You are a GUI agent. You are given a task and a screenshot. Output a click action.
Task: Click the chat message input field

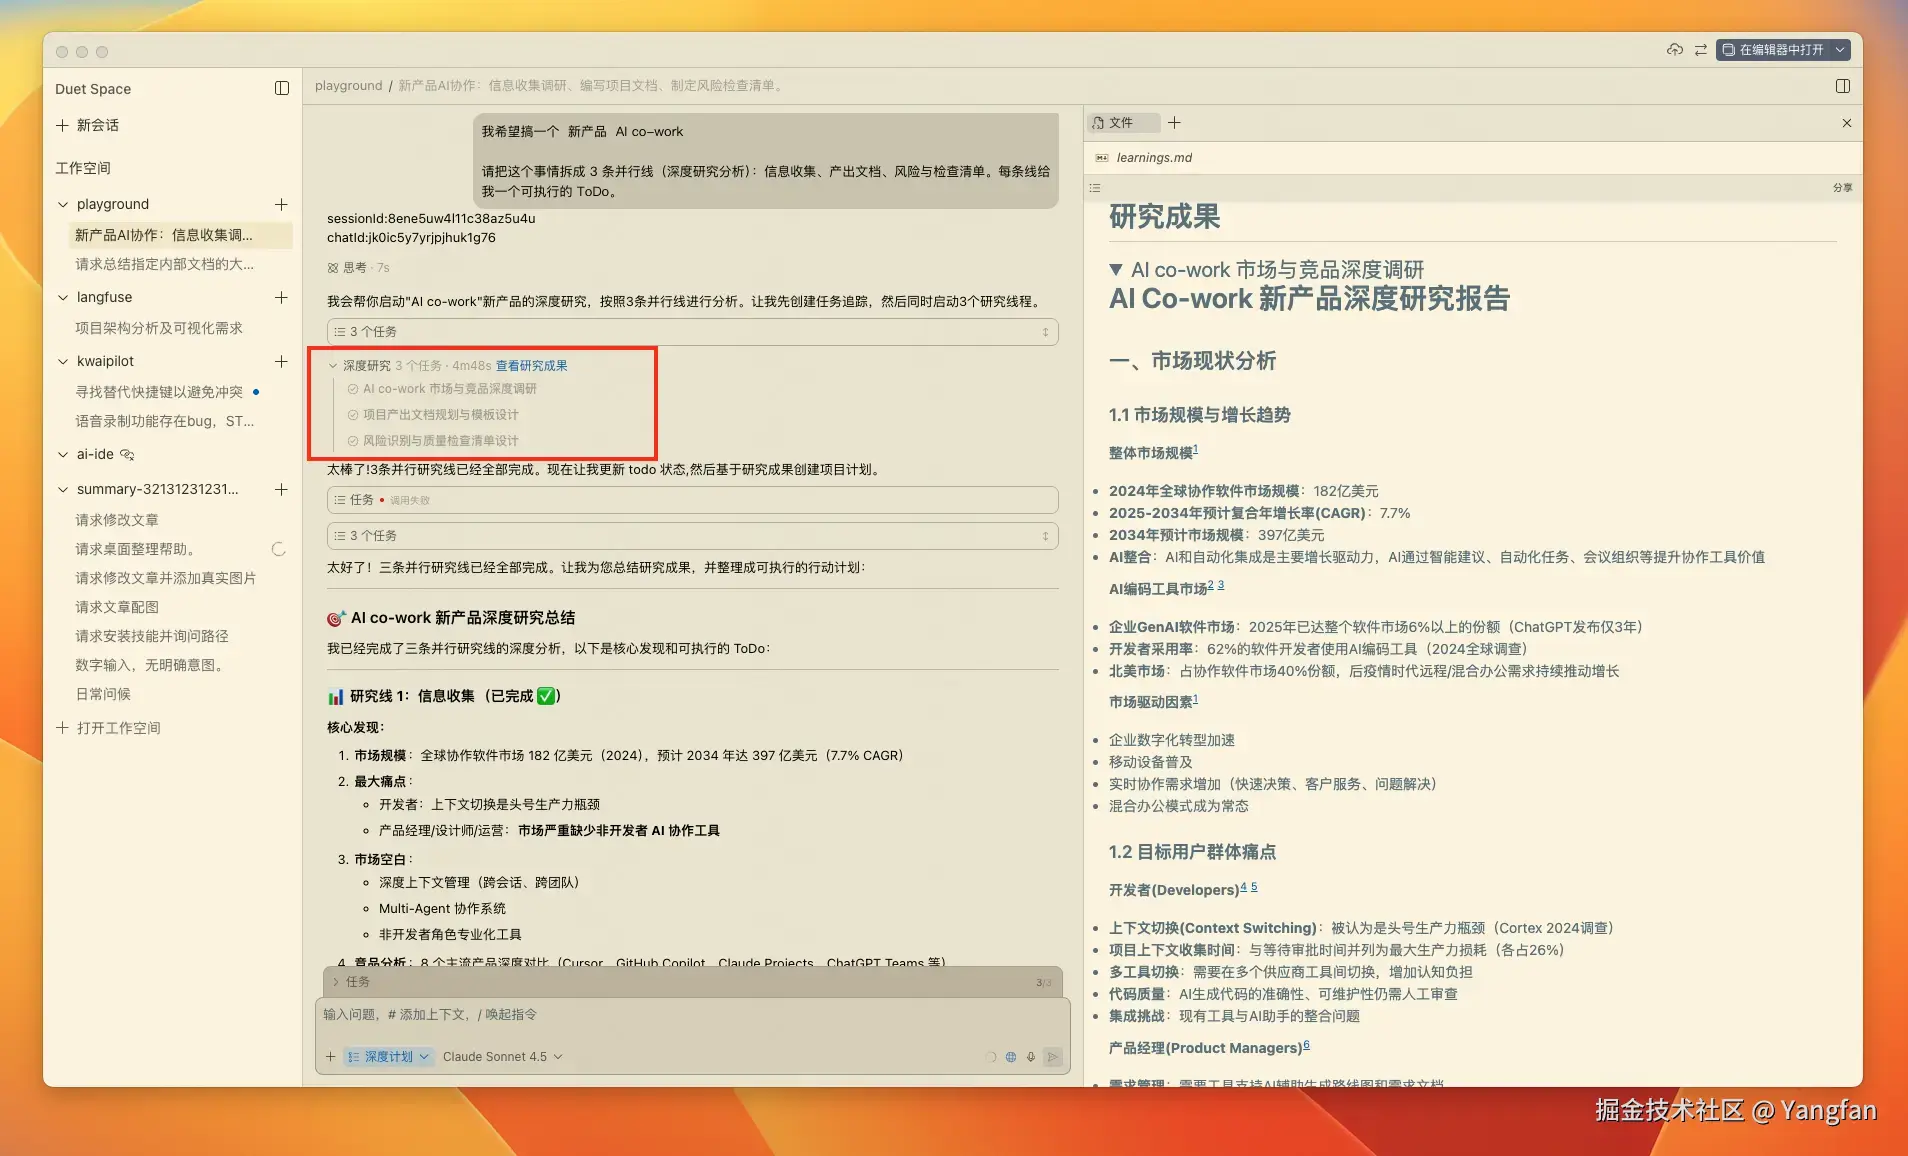[690, 1015]
